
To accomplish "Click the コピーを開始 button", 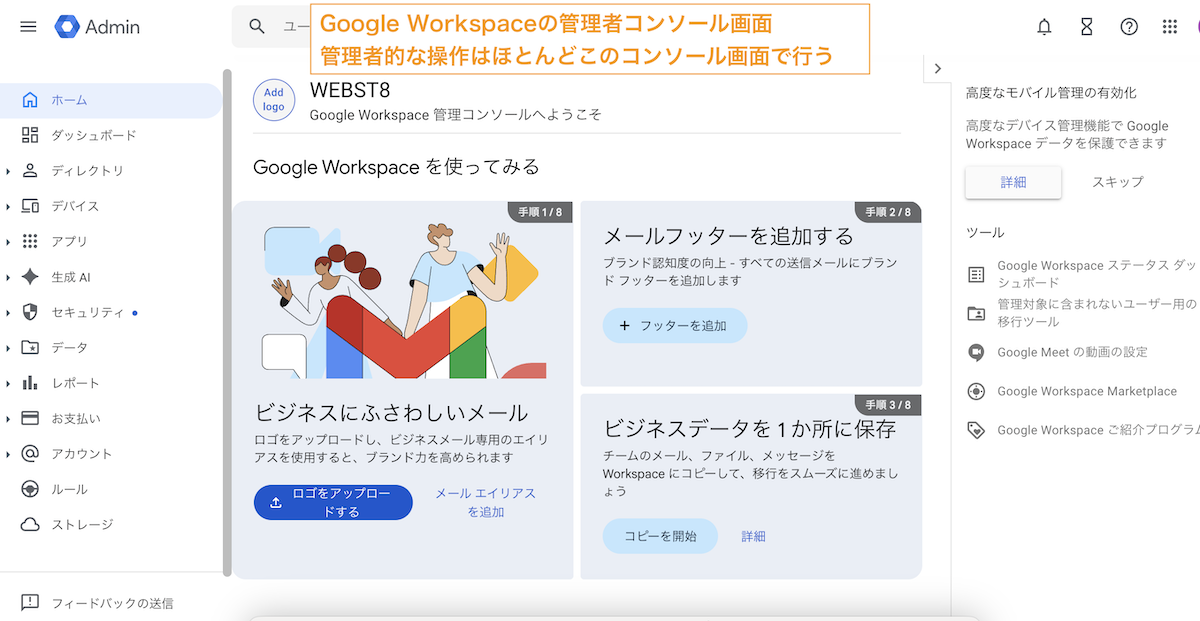I will 660,536.
